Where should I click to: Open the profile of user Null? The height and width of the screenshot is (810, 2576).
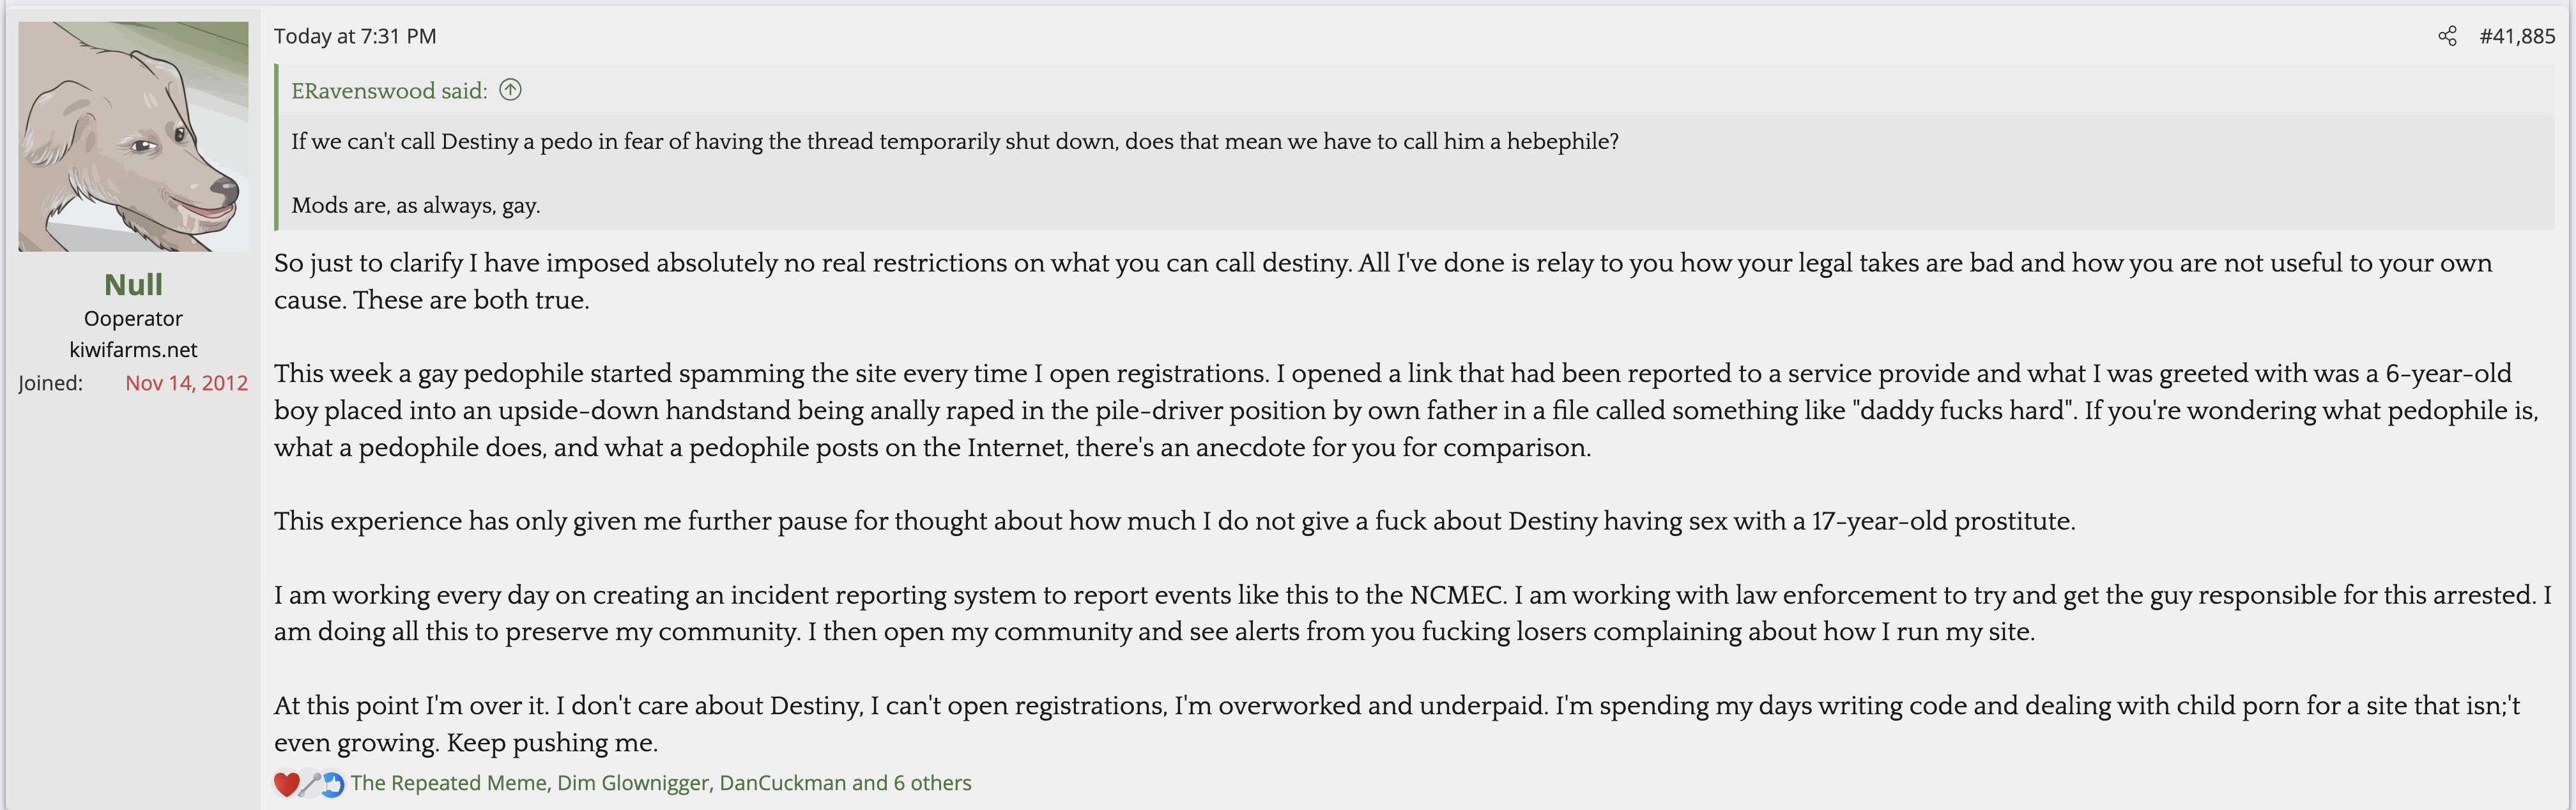click(x=133, y=285)
